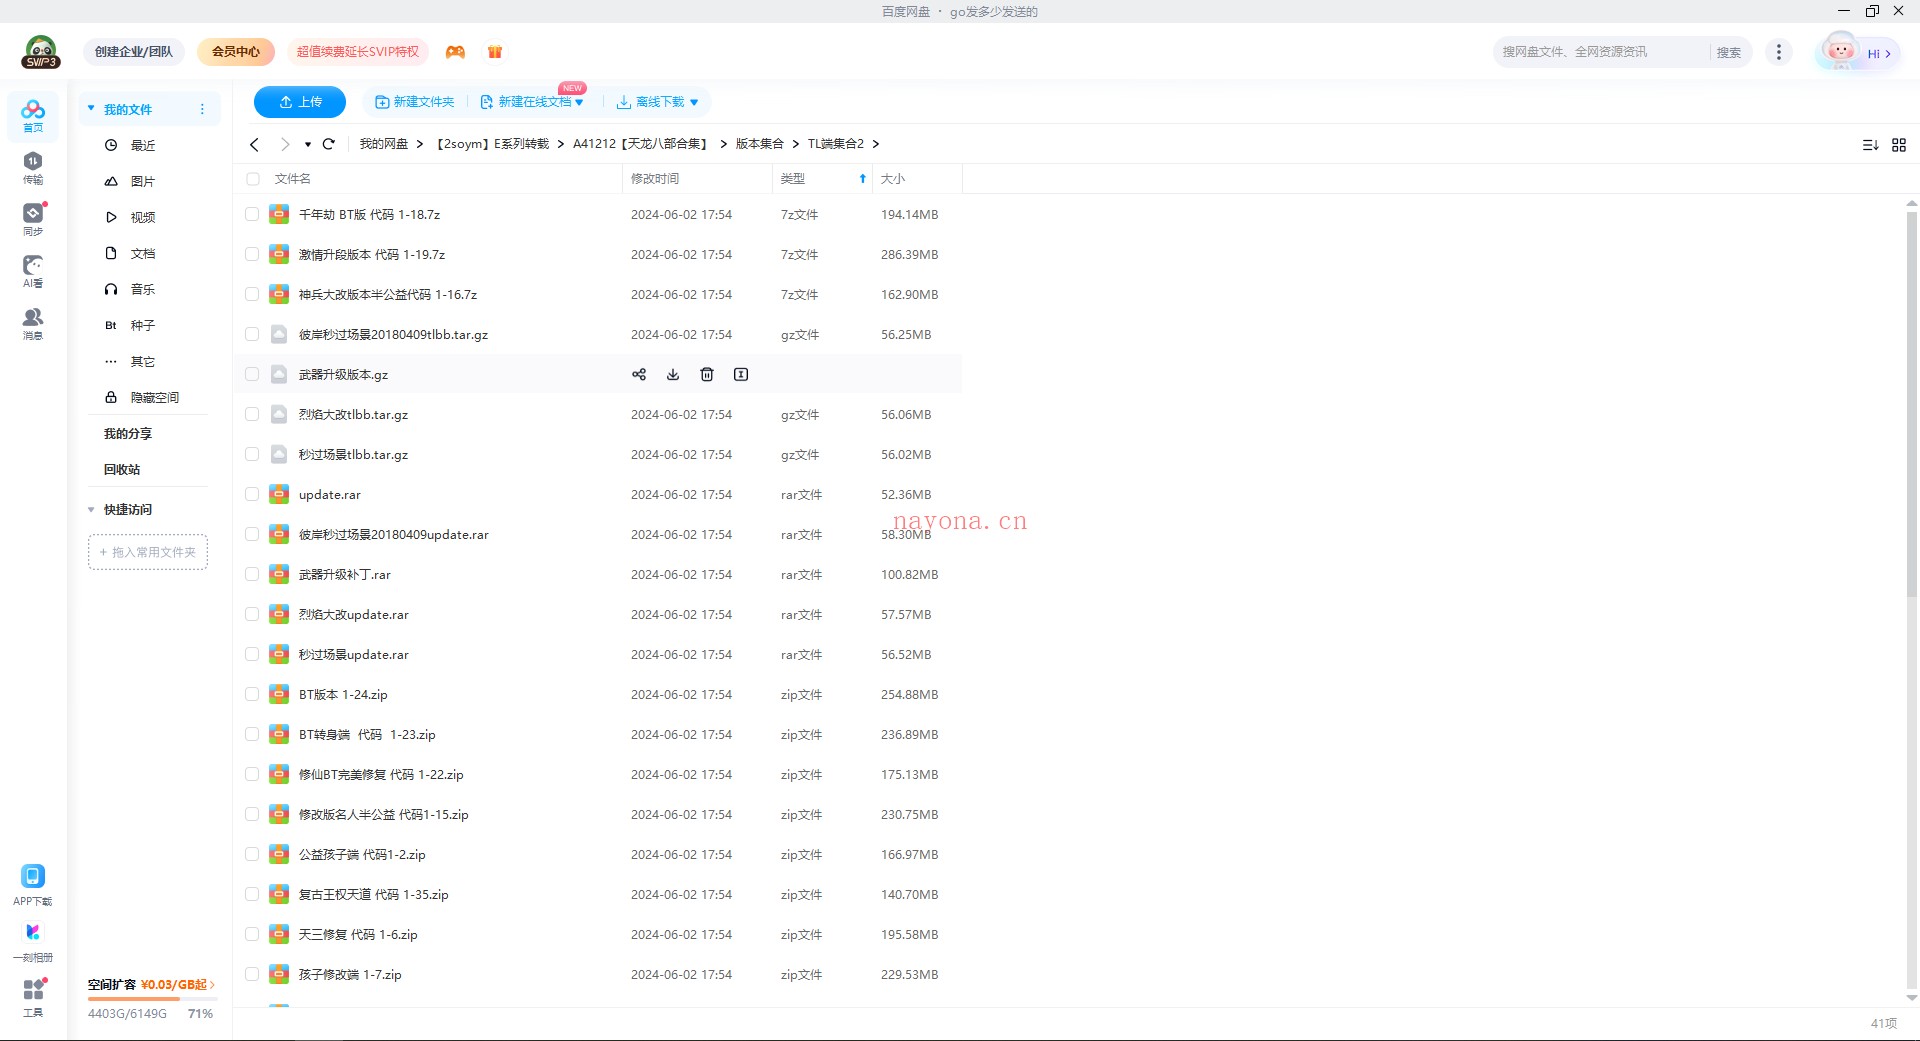Click the 搜索 search button
The image size is (1920, 1041).
1729,52
